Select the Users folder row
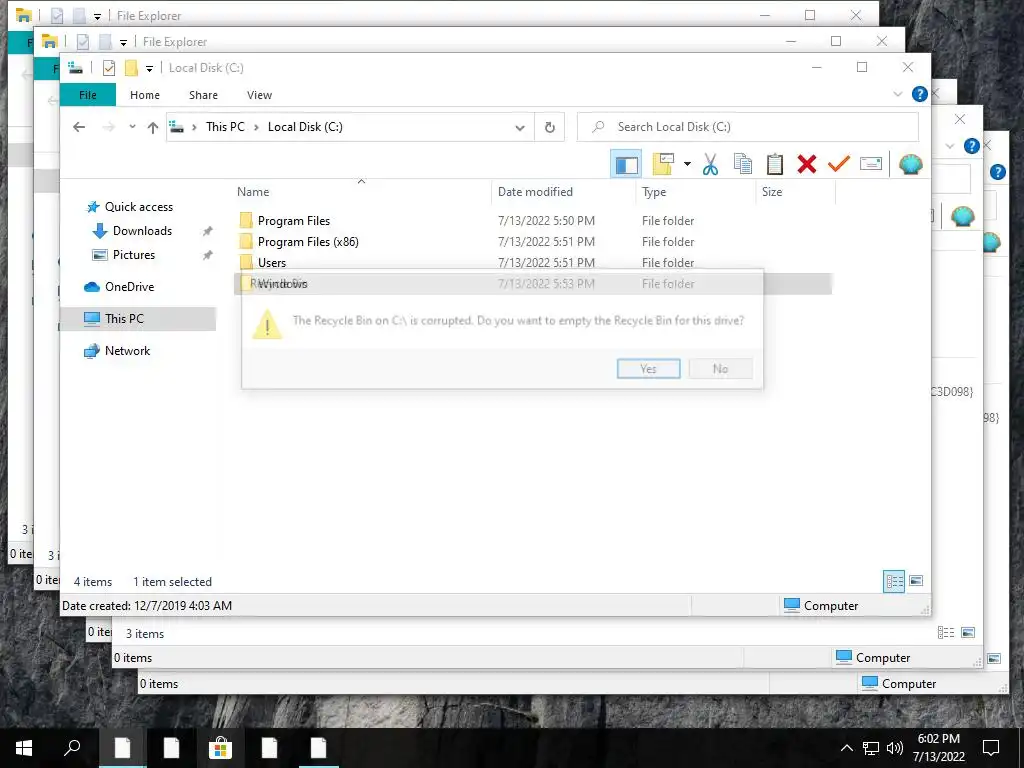Screen dimensions: 1024x768 pyautogui.click(x=532, y=263)
